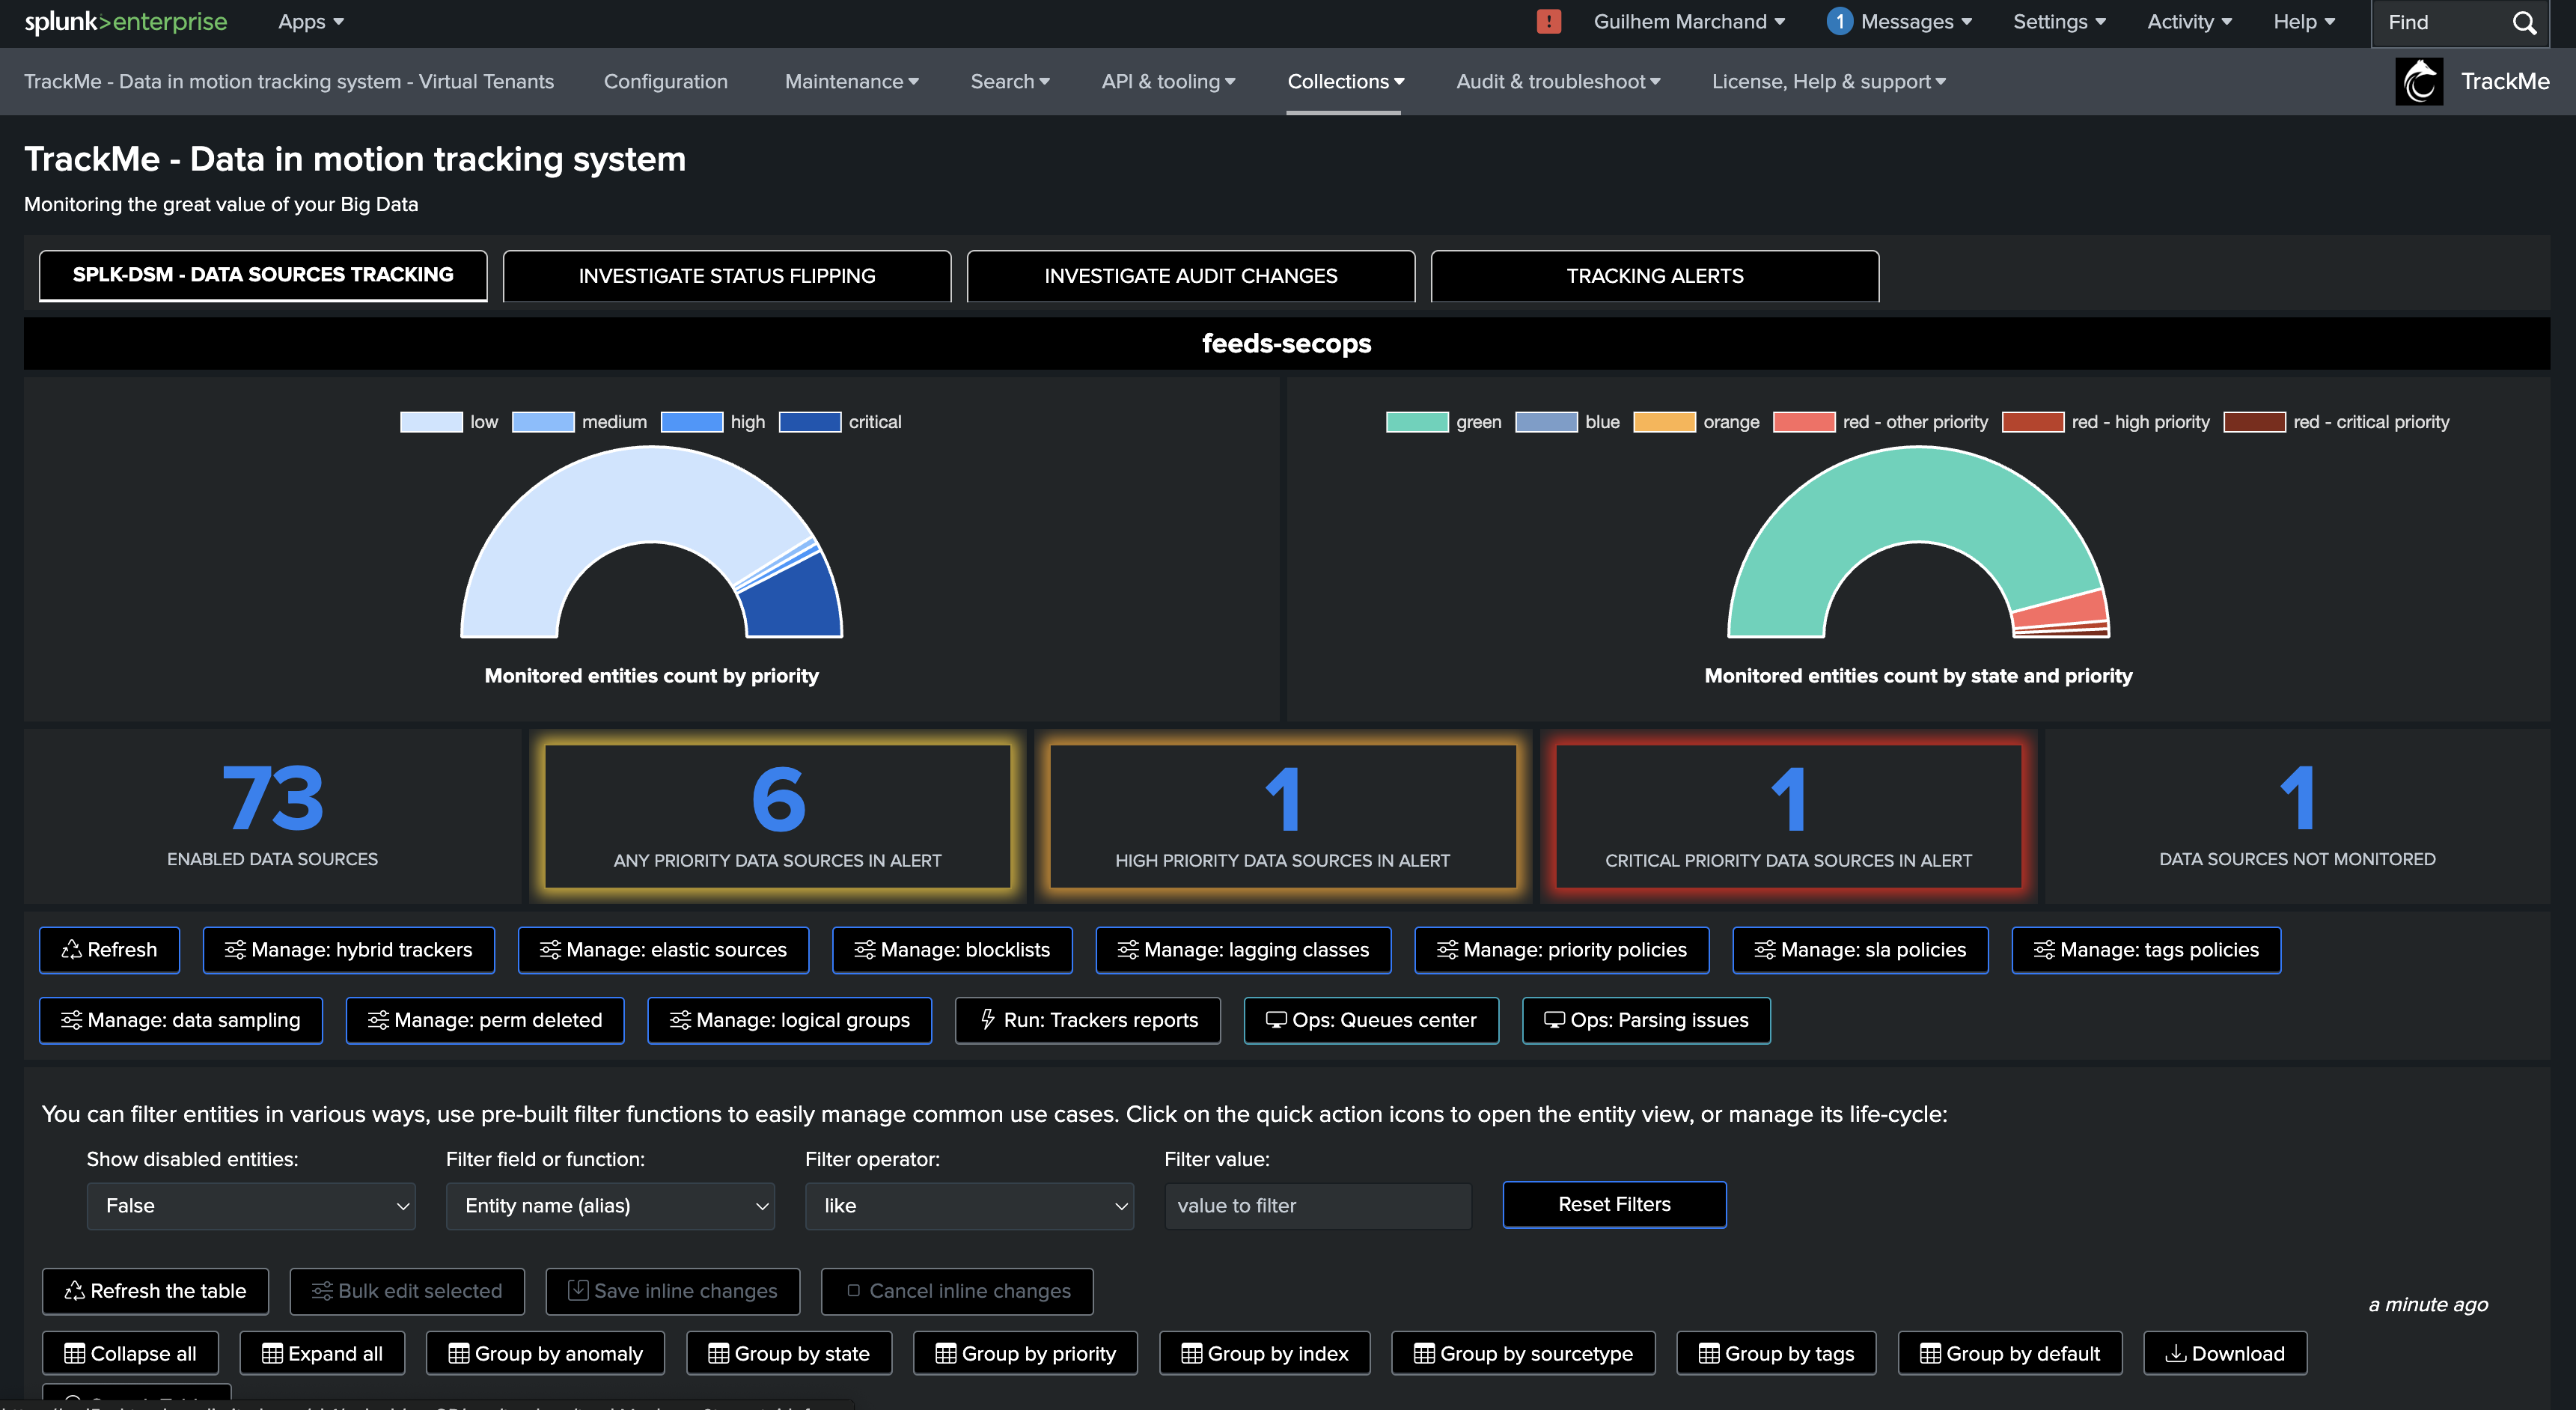Click the Manage: hybrid trackers sliders icon
This screenshot has height=1410, width=2576.
[x=235, y=949]
